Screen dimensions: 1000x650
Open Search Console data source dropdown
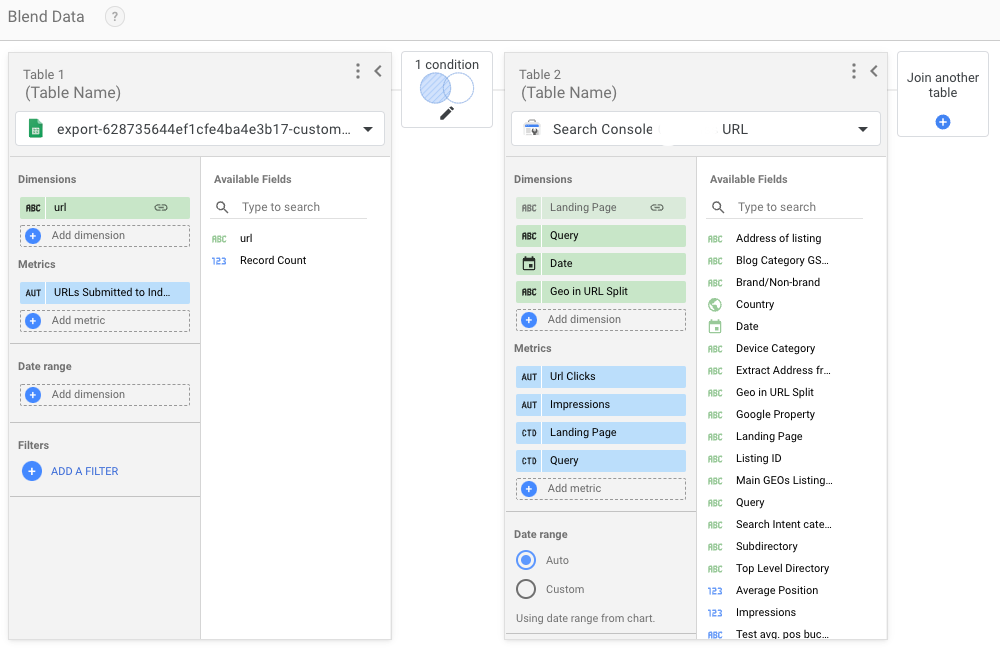696,129
